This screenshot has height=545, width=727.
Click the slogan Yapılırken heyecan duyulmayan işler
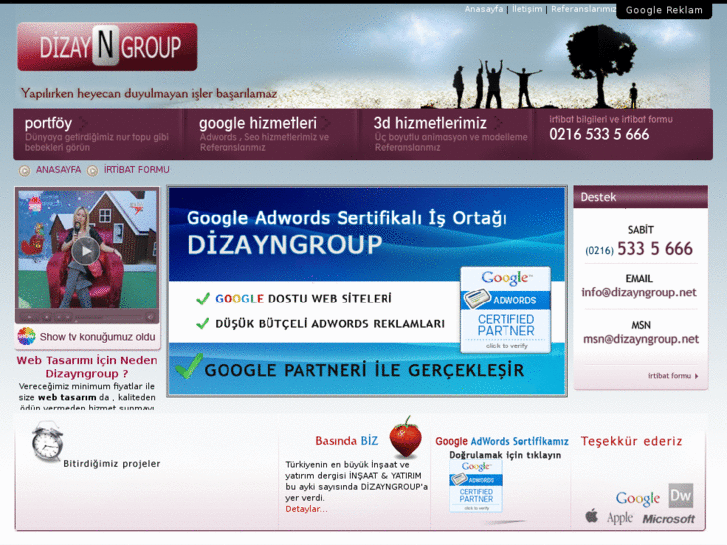149,94
